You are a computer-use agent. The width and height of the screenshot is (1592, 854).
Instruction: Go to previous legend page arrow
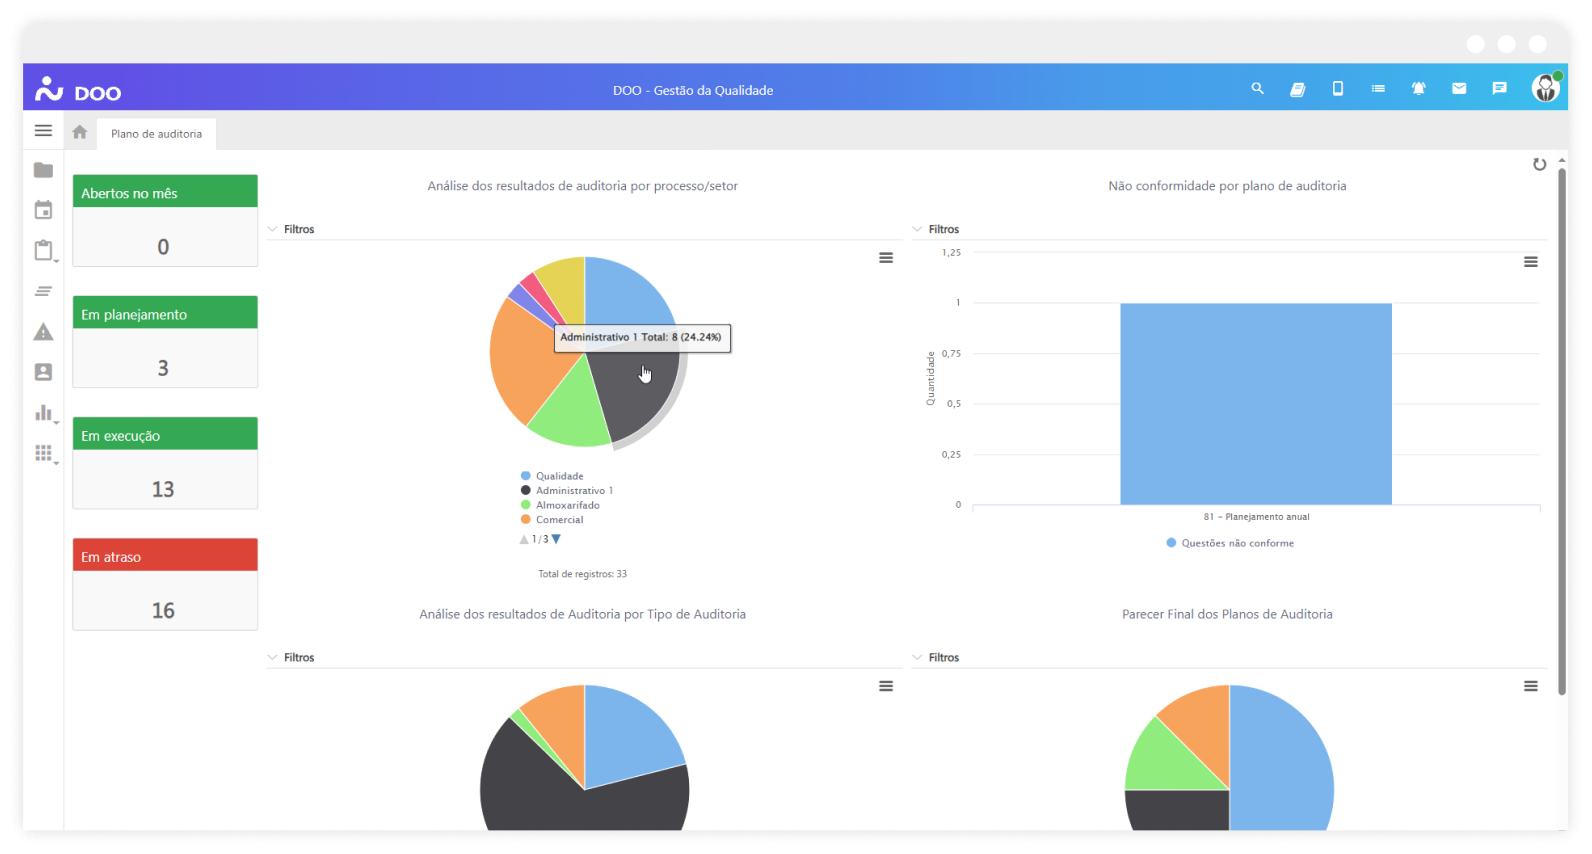coord(524,539)
